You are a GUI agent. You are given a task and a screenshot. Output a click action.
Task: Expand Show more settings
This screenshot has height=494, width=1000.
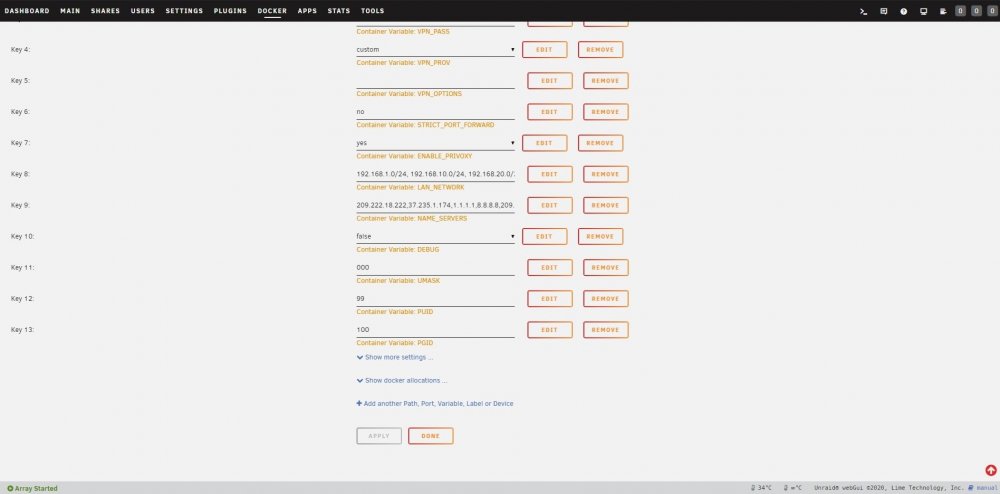395,358
